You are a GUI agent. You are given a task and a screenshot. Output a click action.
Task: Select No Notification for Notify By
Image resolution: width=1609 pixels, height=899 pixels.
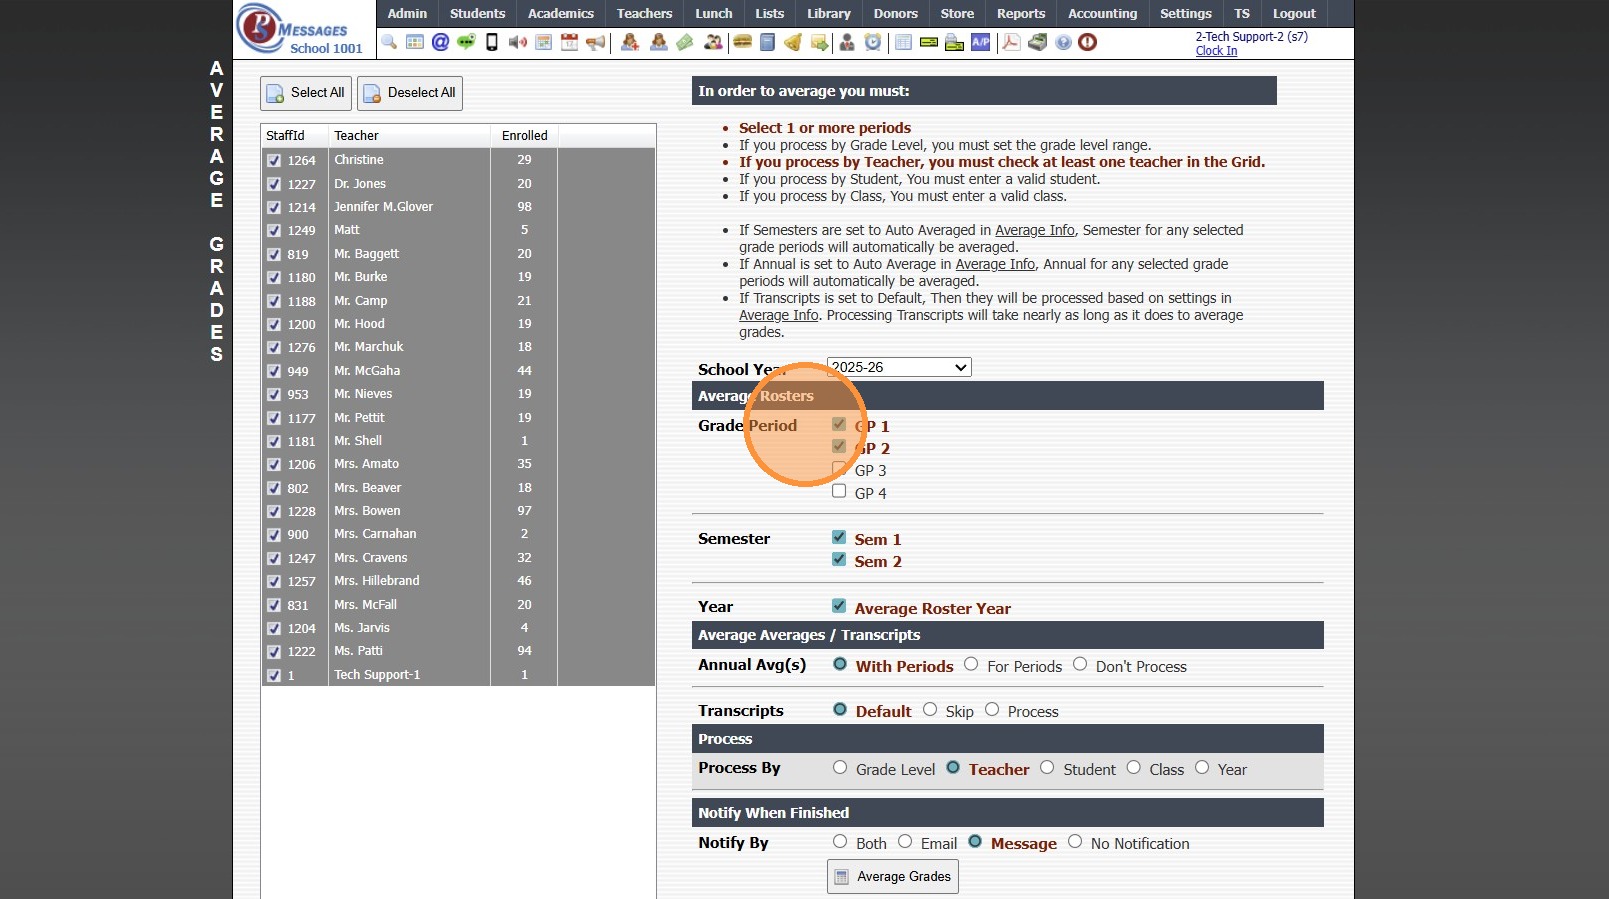click(x=1075, y=841)
